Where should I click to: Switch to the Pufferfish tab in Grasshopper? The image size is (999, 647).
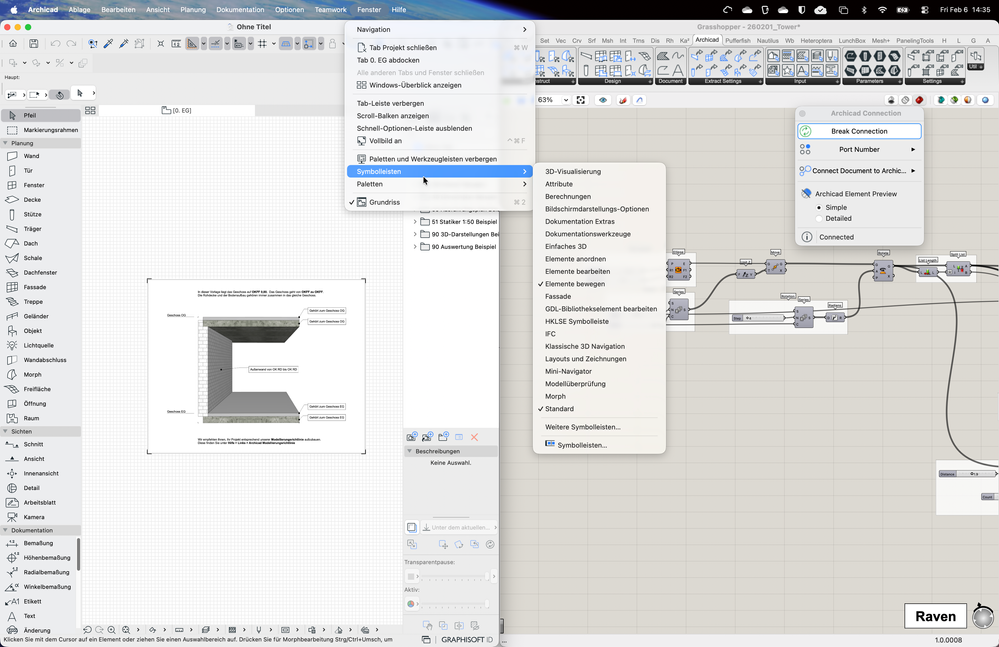pyautogui.click(x=738, y=40)
